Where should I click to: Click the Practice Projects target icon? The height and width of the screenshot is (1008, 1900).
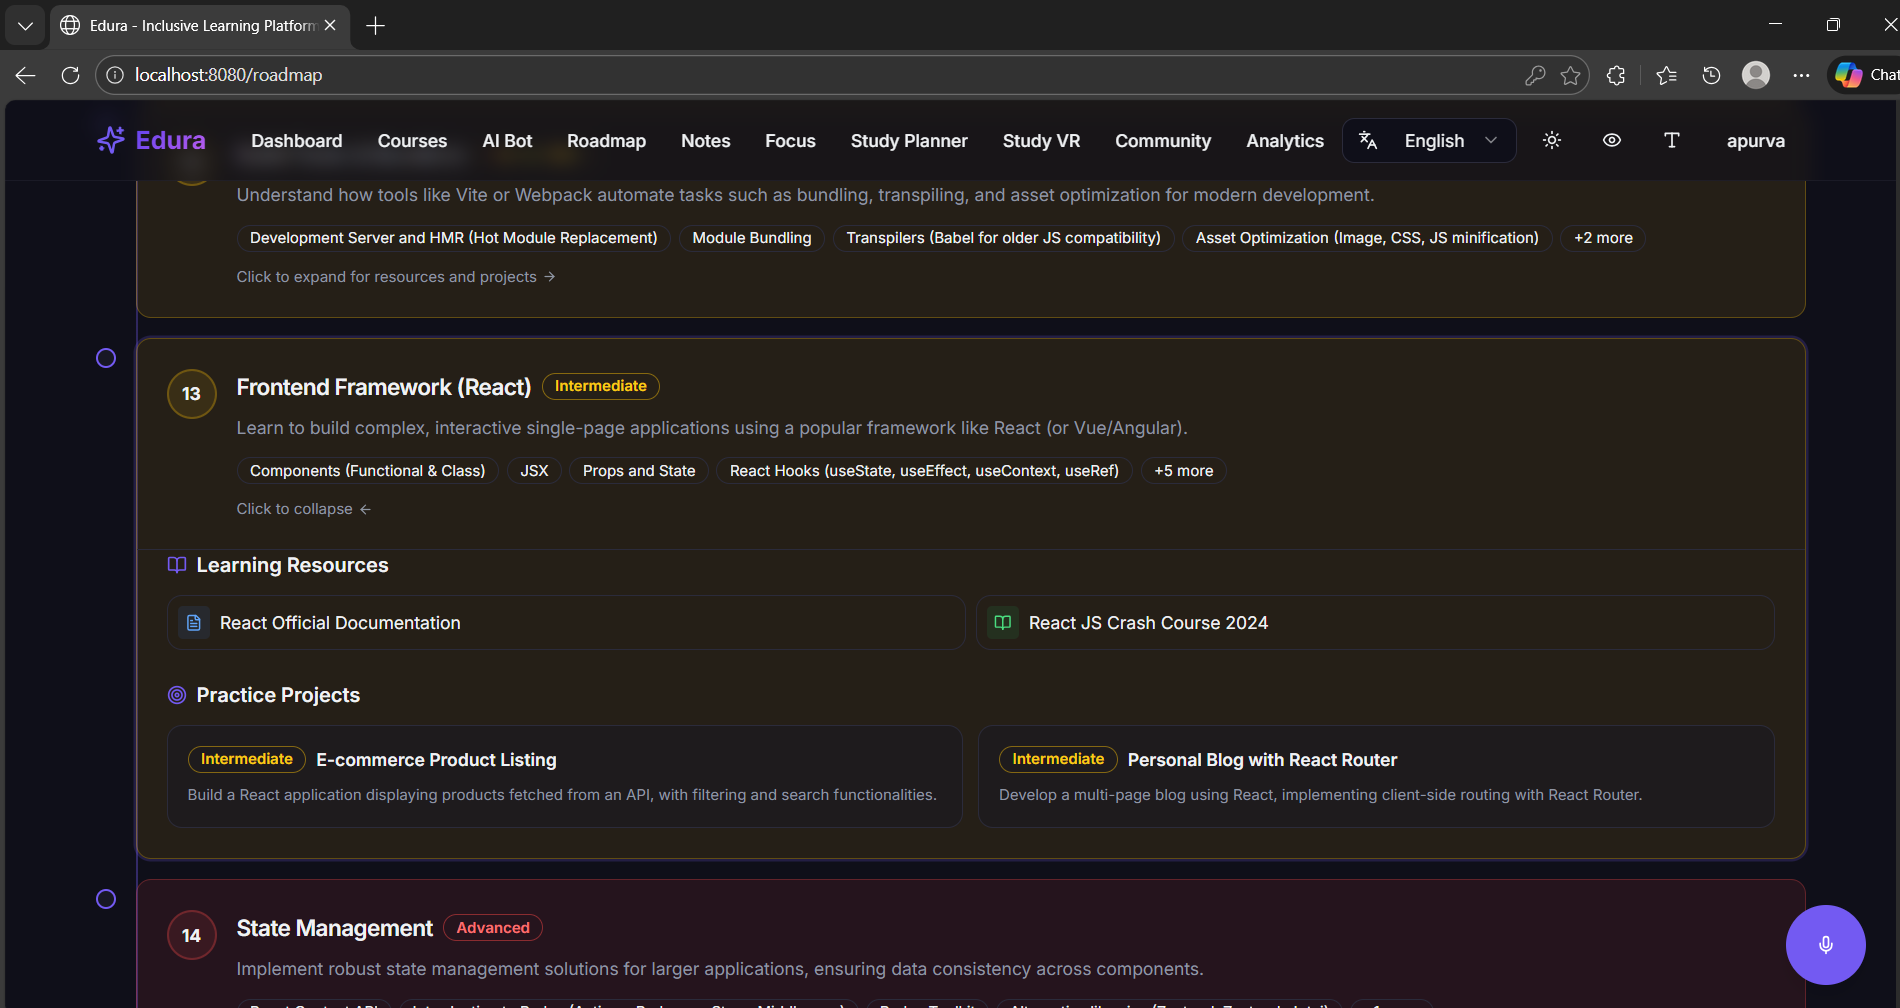coord(177,695)
